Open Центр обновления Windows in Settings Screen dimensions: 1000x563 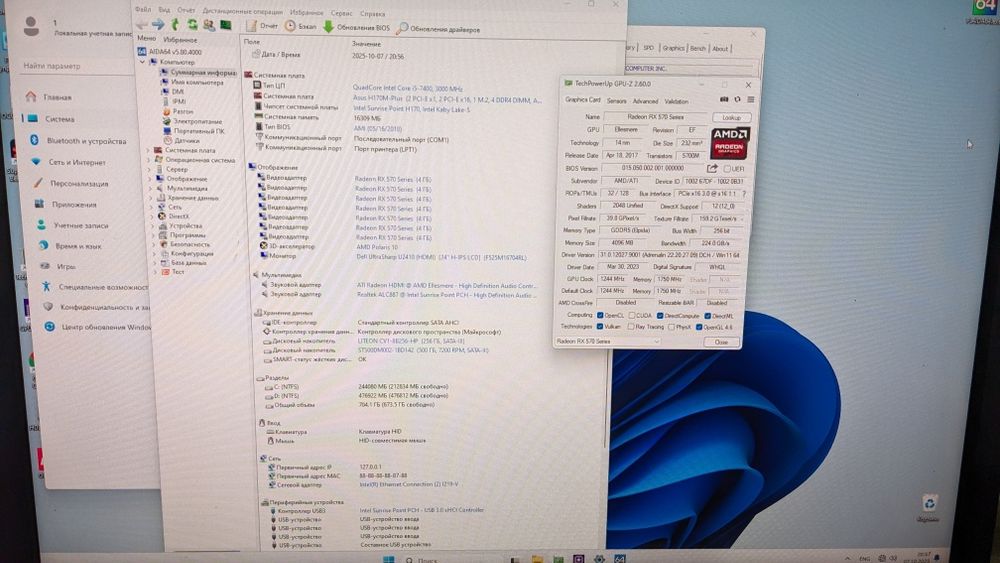coord(98,326)
